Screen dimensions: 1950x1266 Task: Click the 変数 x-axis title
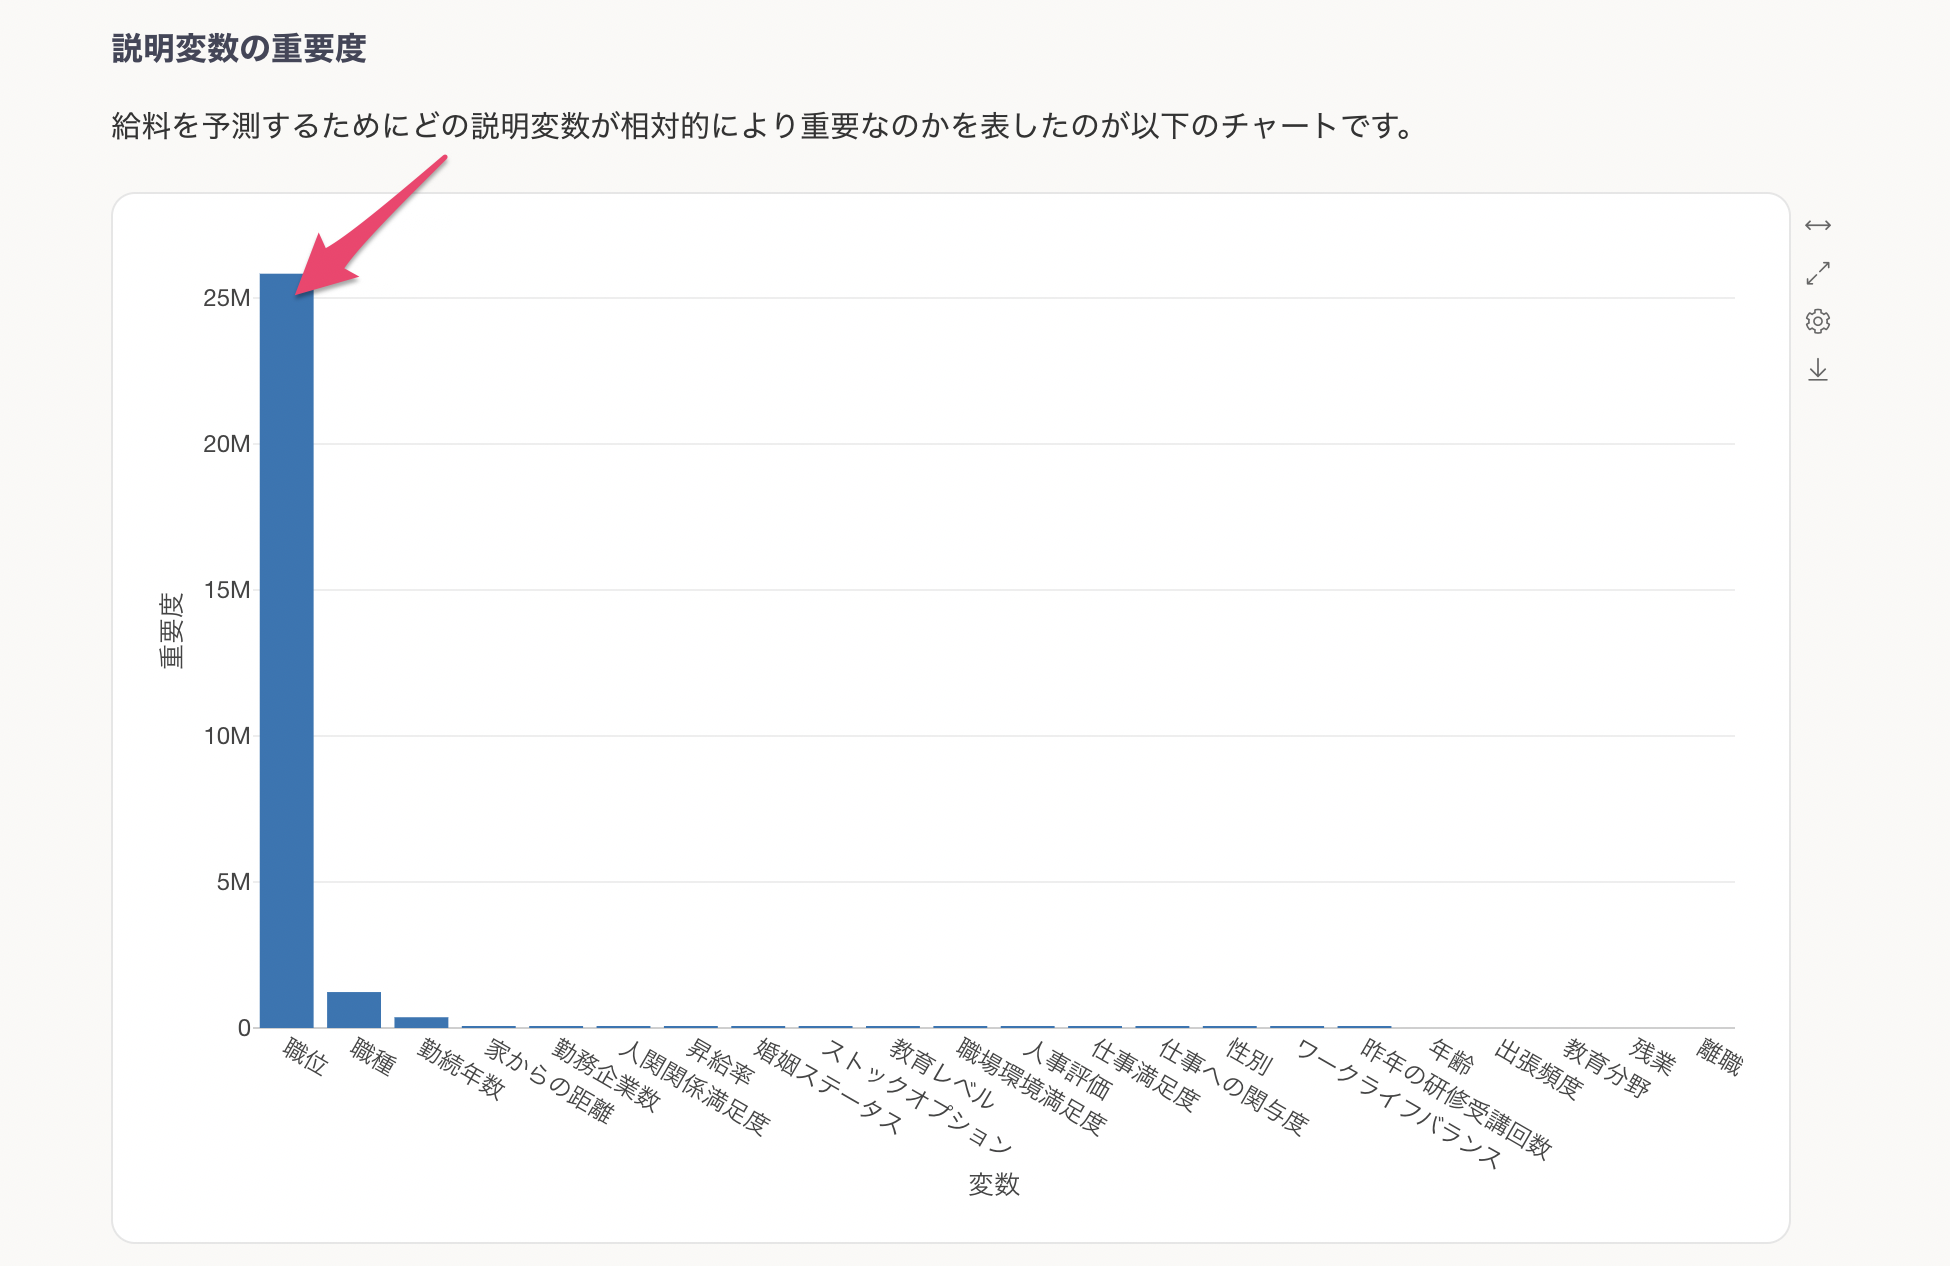pyautogui.click(x=993, y=1185)
